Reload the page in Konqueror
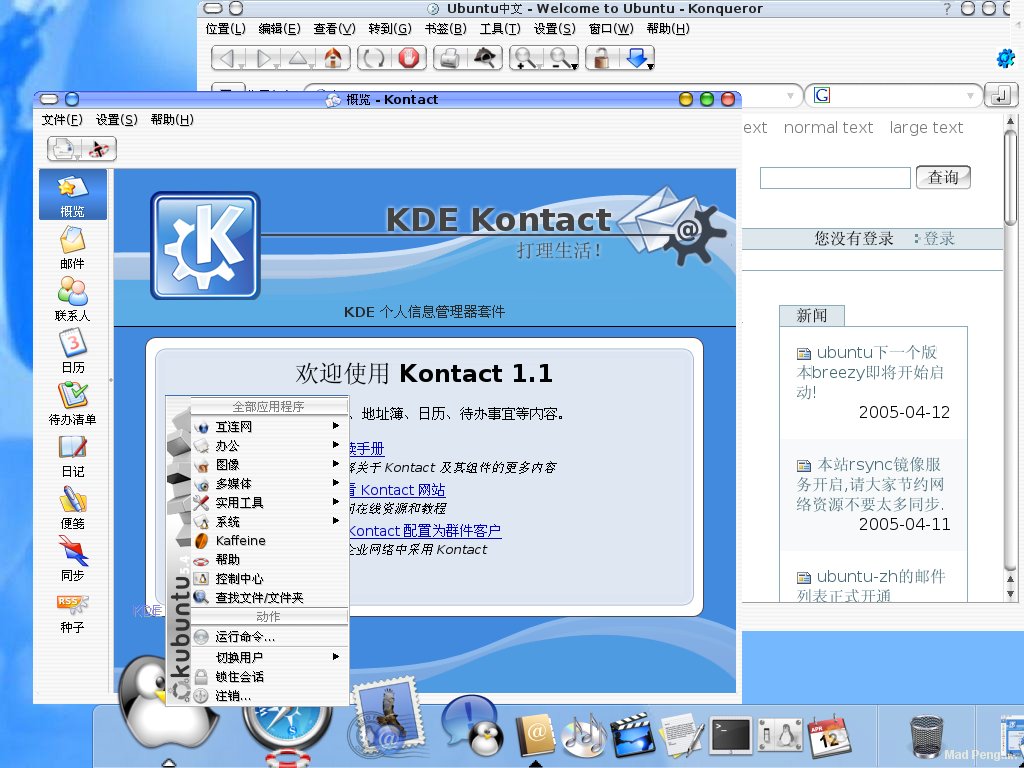 coord(374,58)
